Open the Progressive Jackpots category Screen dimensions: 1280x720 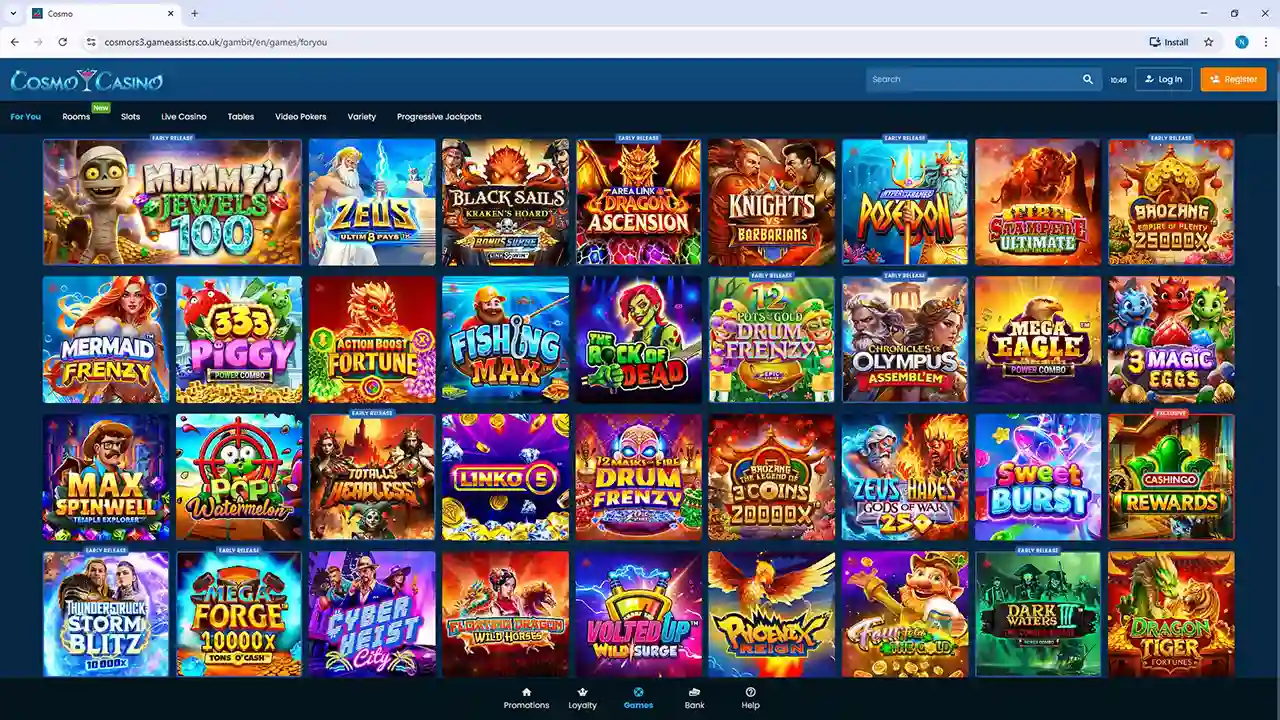[x=438, y=117]
